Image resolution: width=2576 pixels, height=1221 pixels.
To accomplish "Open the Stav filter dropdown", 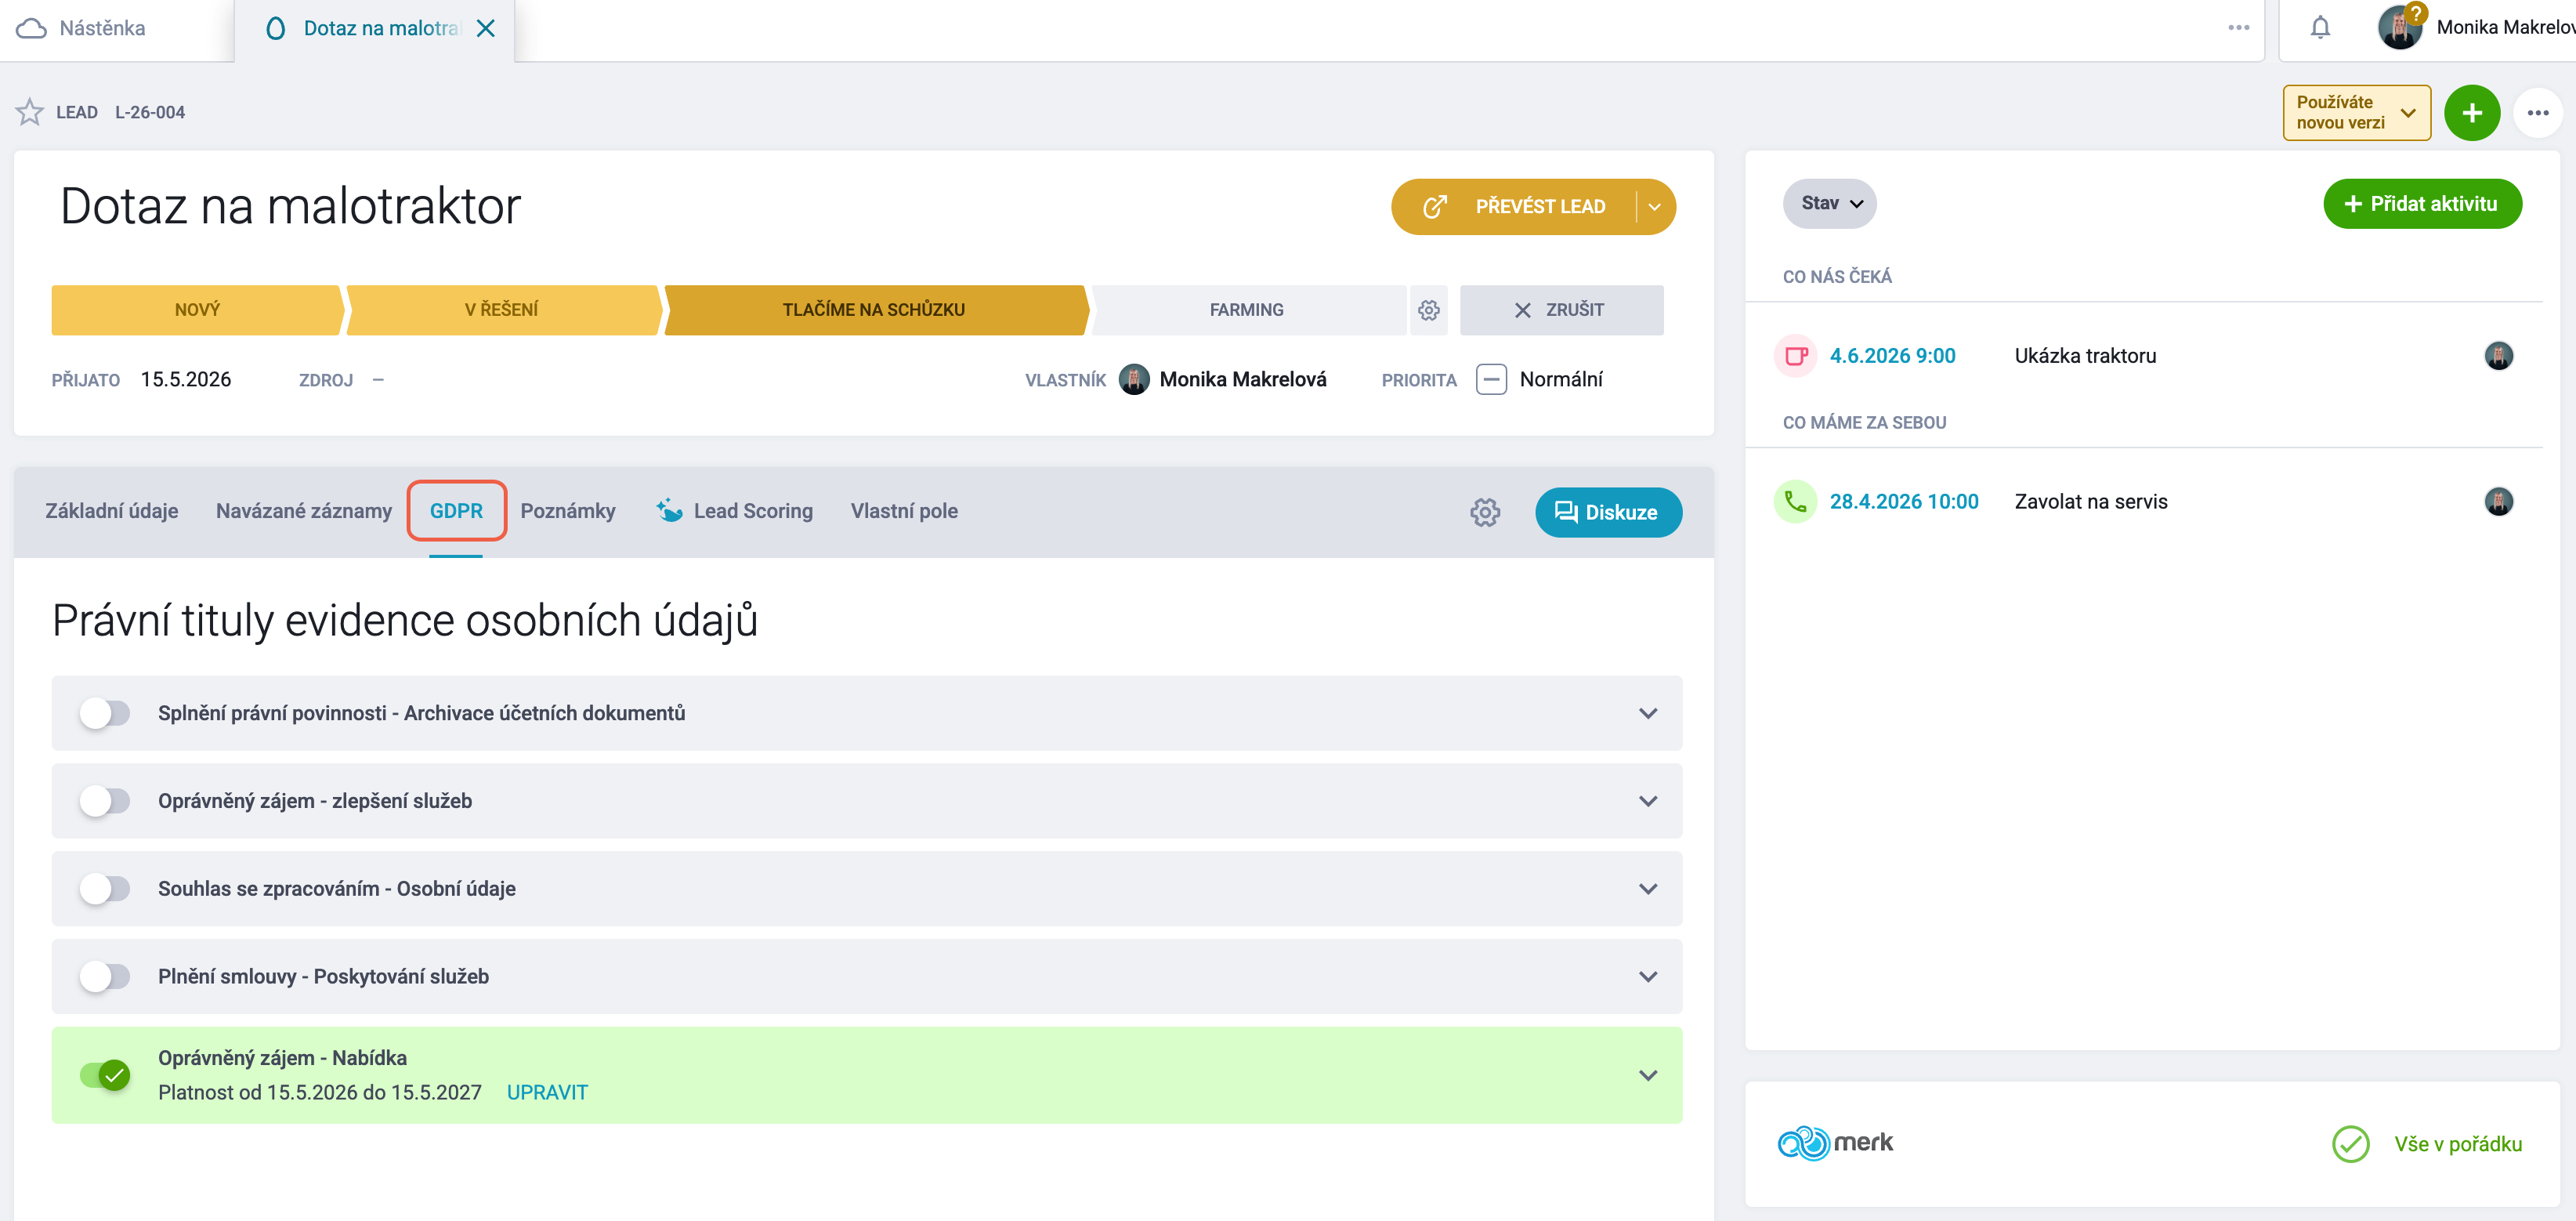I will coord(1829,204).
